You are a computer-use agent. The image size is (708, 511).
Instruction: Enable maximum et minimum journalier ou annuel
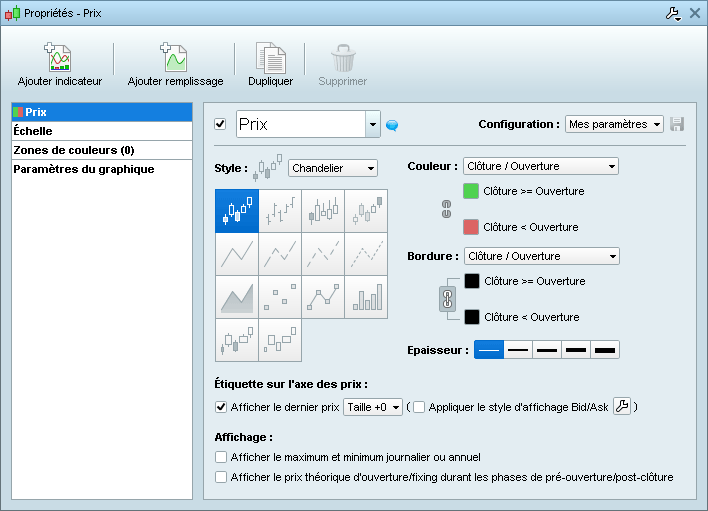point(222,457)
